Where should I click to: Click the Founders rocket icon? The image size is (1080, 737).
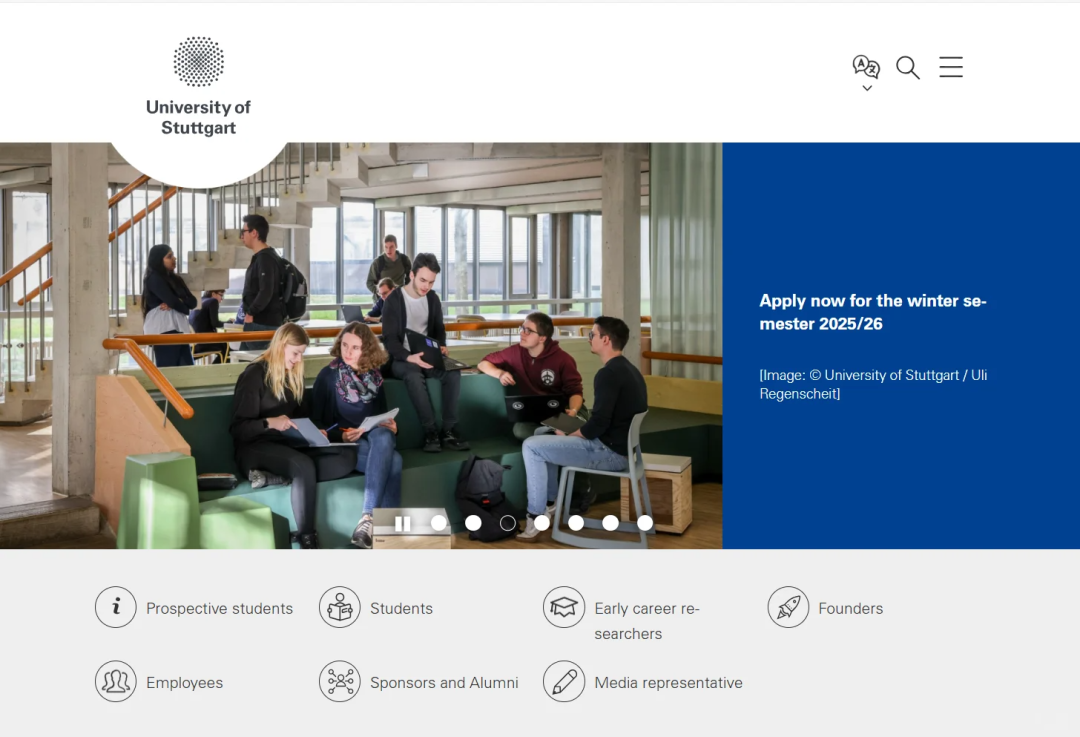pos(788,607)
